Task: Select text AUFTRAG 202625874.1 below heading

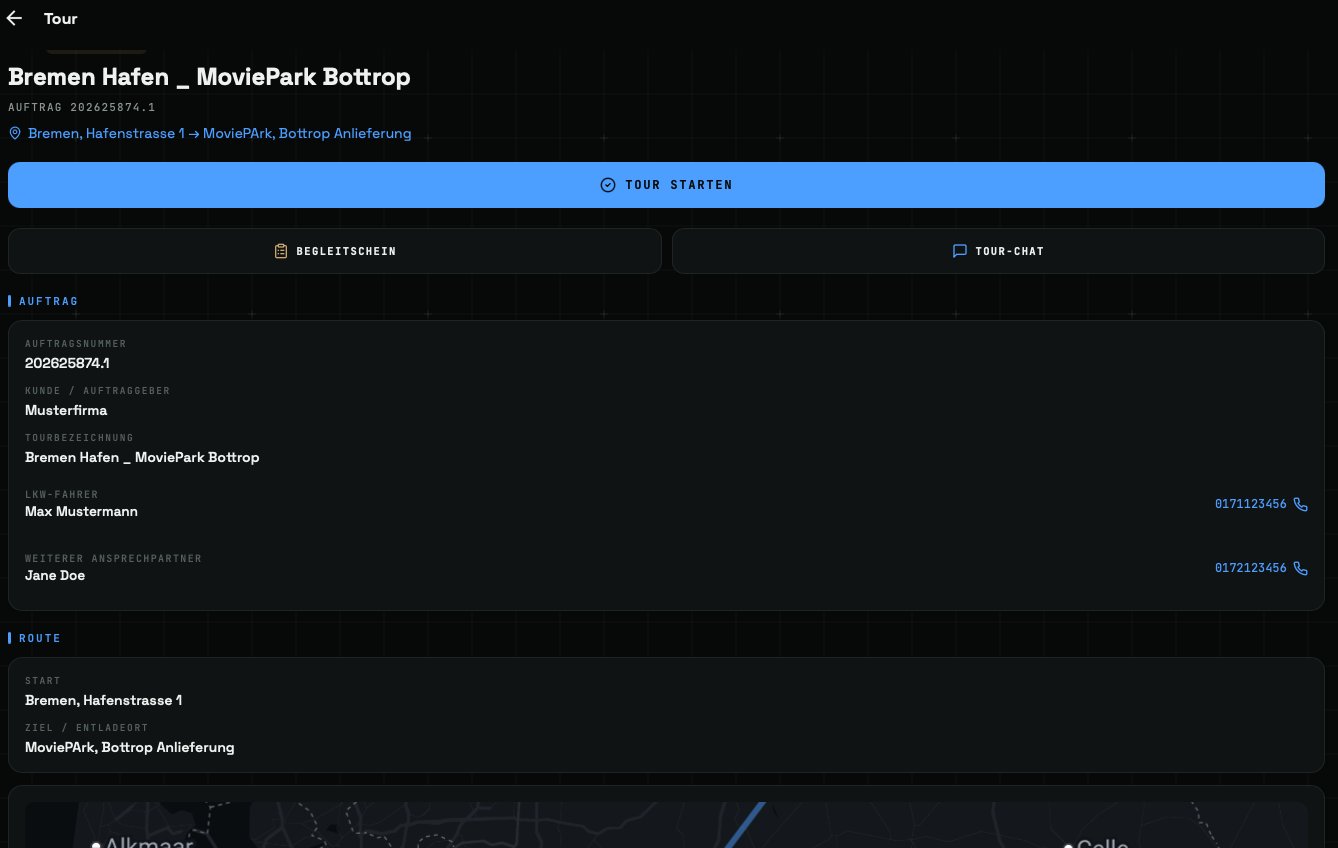Action: click(x=82, y=107)
